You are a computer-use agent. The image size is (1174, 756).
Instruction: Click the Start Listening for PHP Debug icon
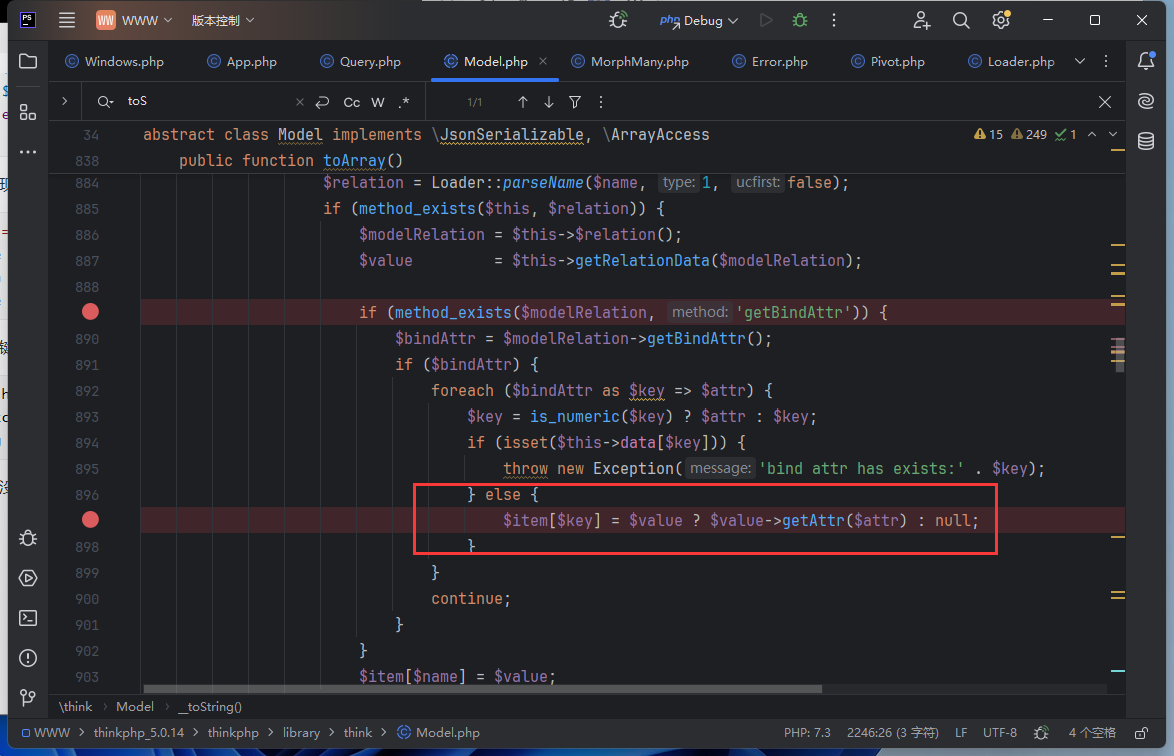point(619,20)
